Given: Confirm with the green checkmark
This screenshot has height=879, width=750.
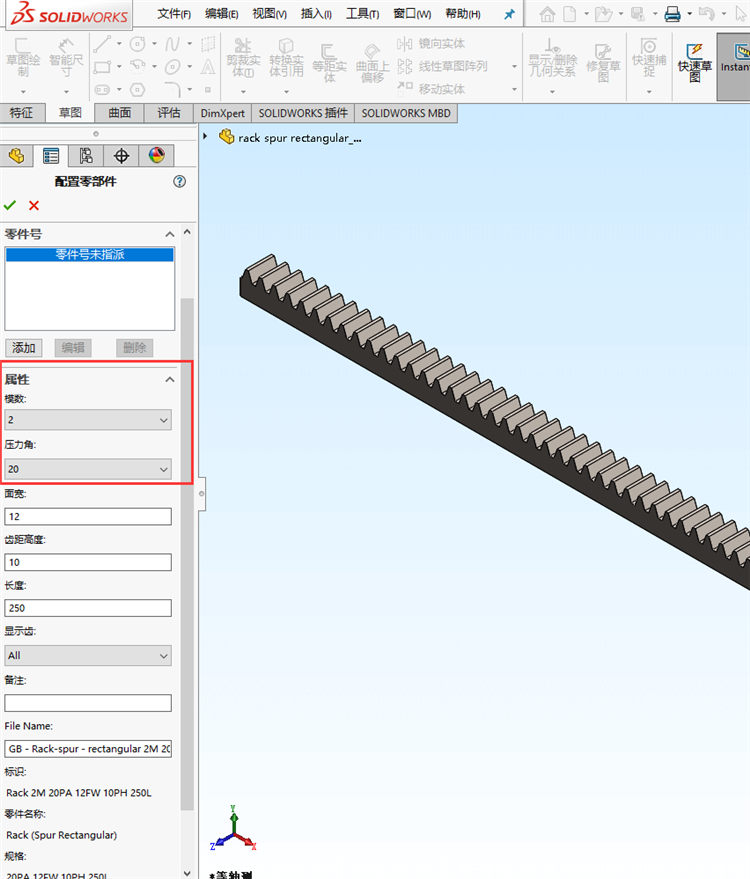Looking at the screenshot, I should [x=10, y=206].
